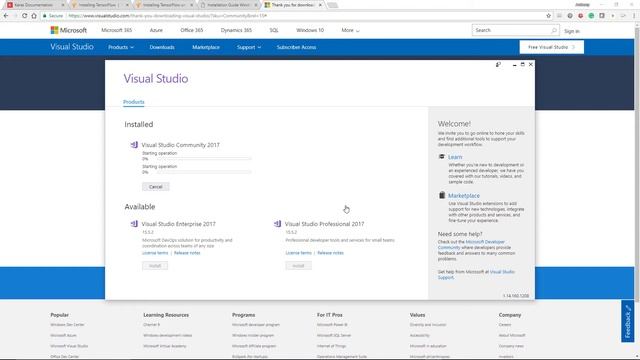Click the browser back arrow

click(x=6, y=16)
